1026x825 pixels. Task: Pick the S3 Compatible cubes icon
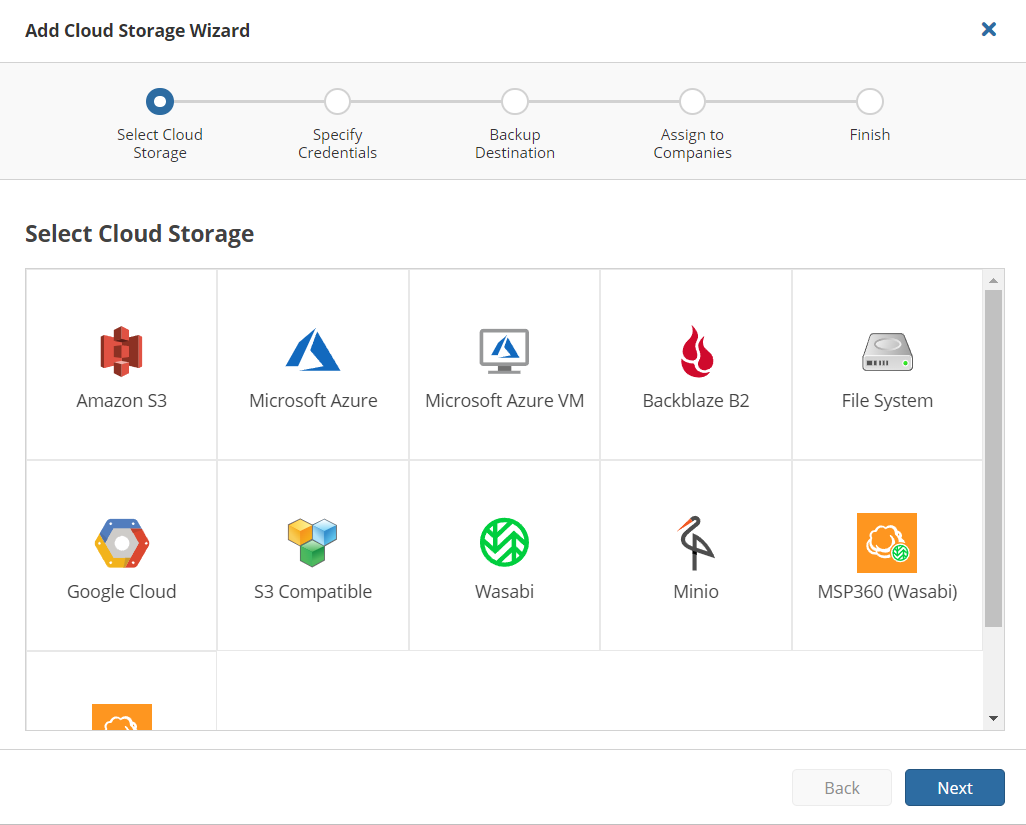click(313, 543)
